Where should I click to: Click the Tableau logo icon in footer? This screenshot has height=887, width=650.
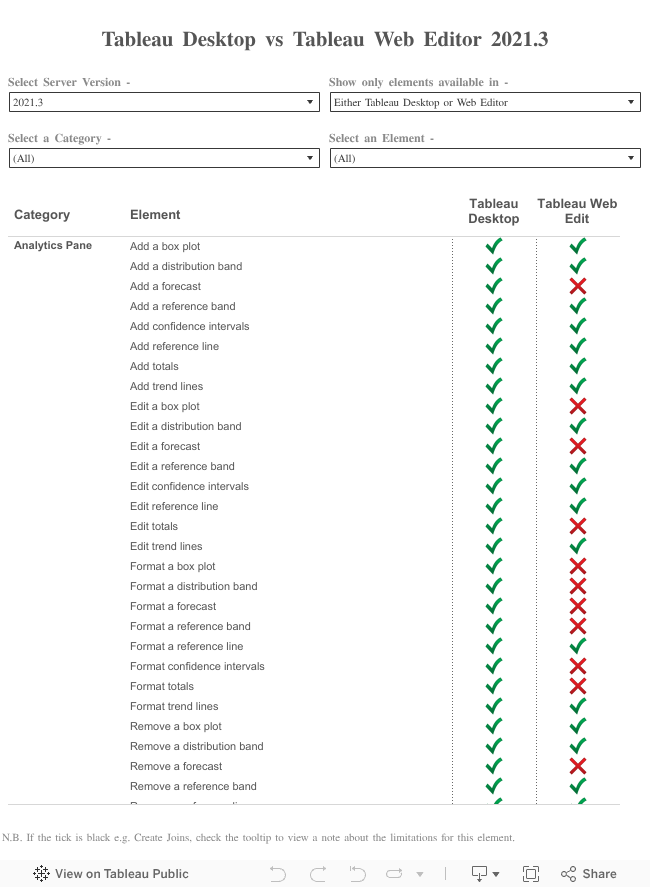41,873
